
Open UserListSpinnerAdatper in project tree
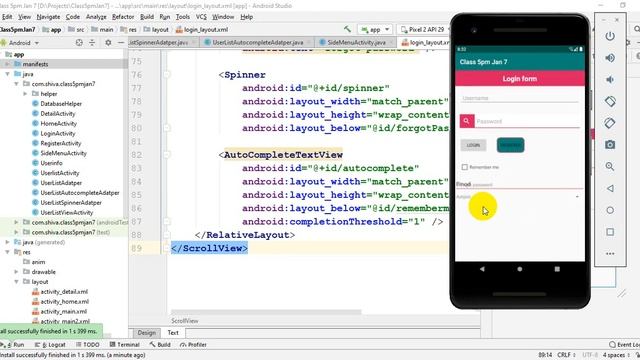[x=71, y=202]
